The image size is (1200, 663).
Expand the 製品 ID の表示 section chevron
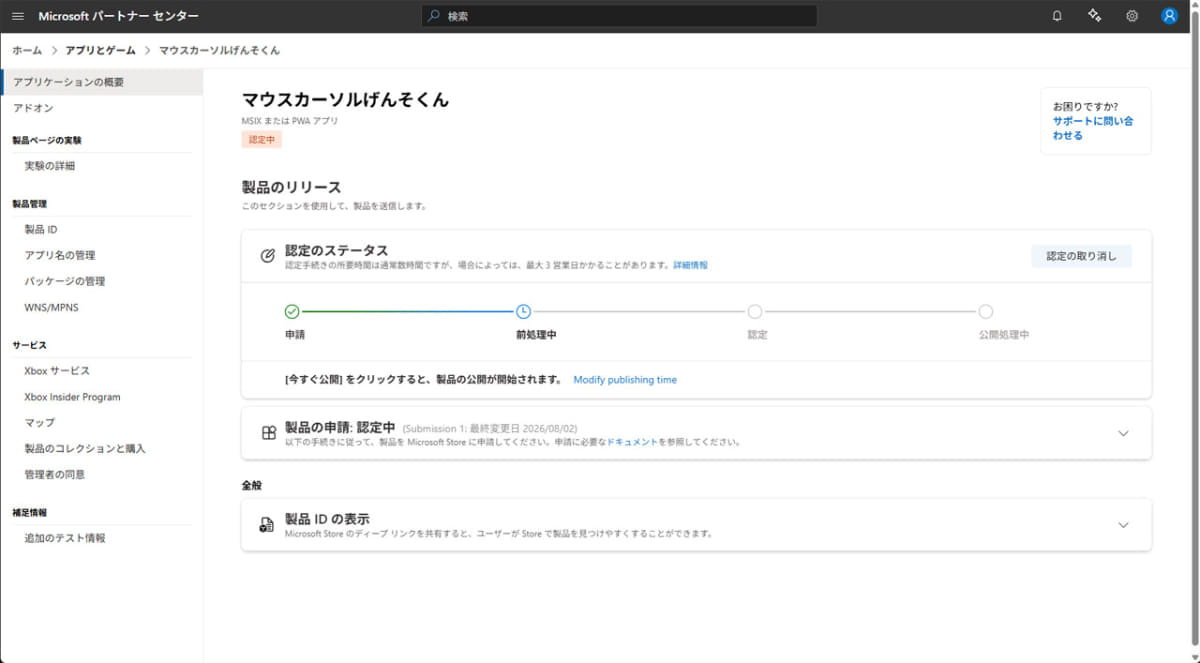click(1123, 525)
